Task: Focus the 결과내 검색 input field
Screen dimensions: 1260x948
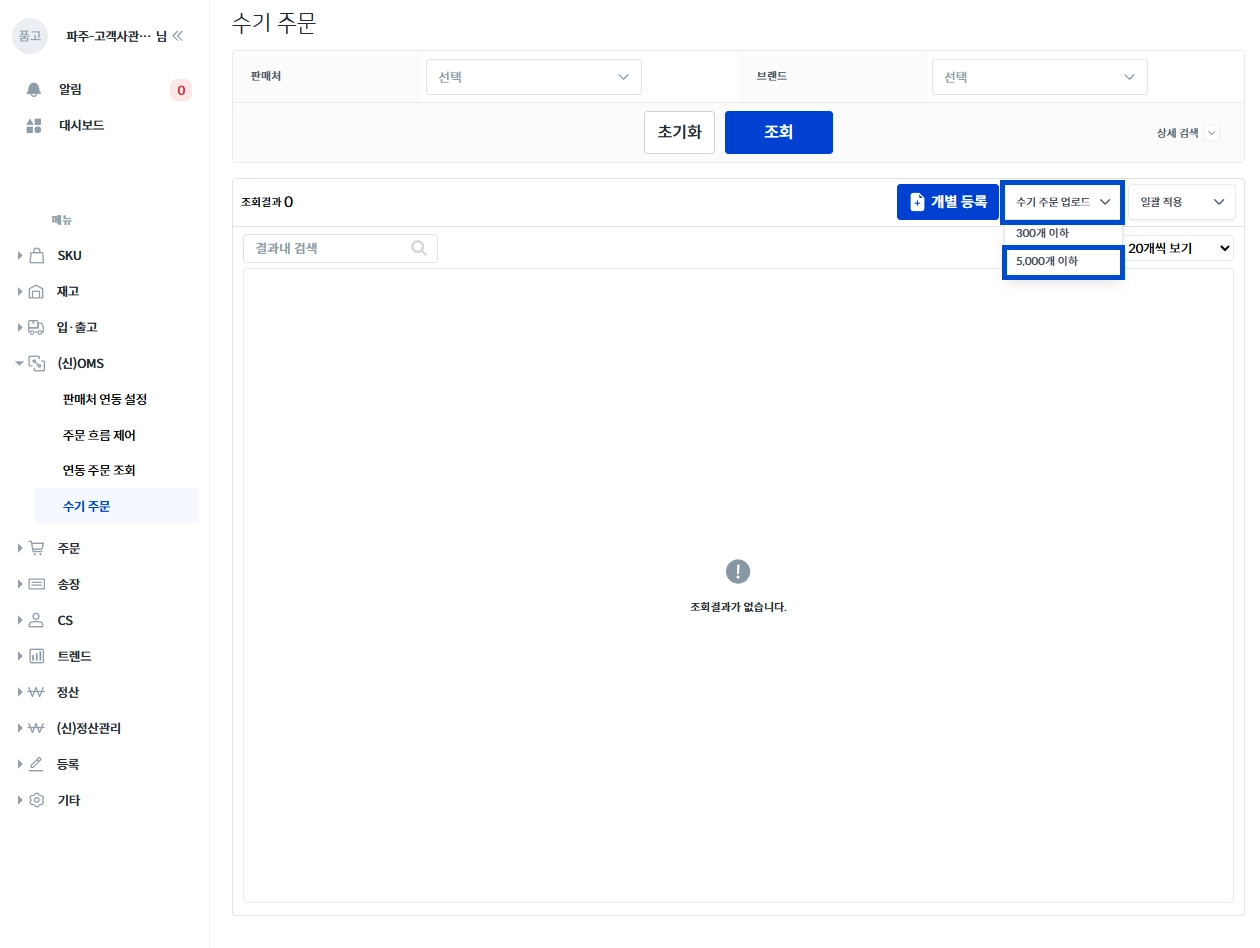Action: tap(340, 248)
